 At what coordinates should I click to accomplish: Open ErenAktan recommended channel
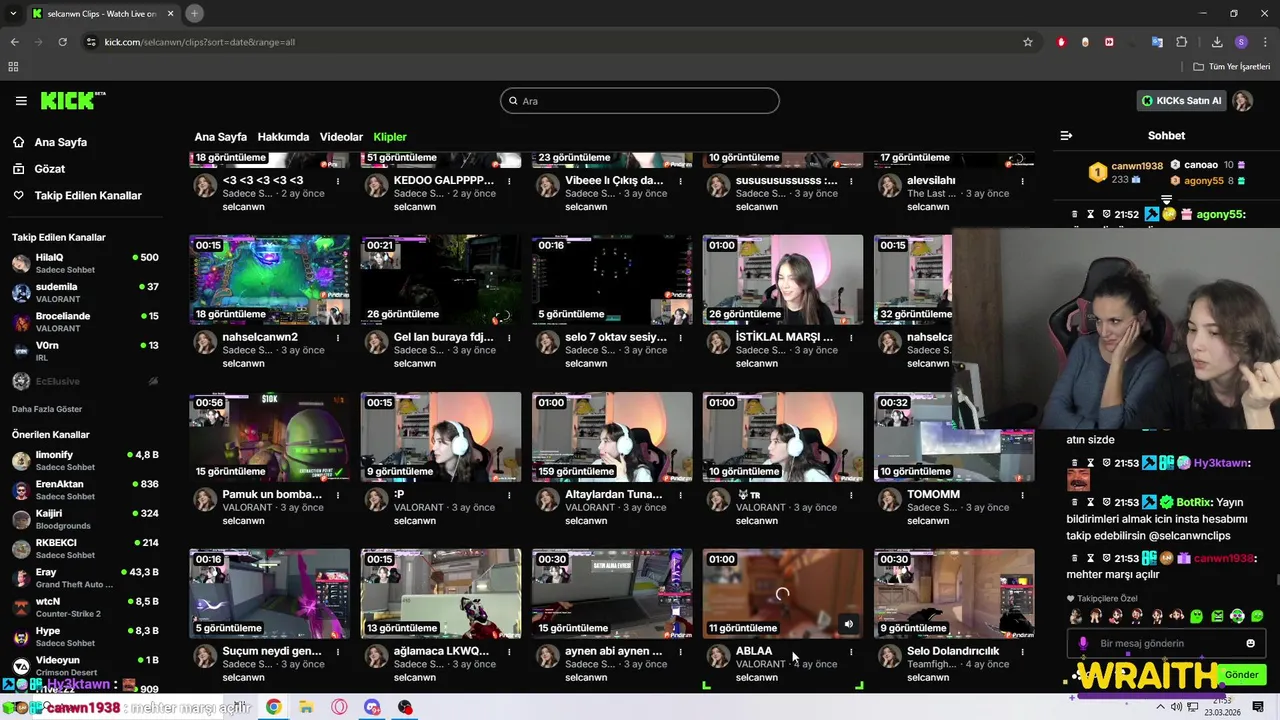pos(85,490)
